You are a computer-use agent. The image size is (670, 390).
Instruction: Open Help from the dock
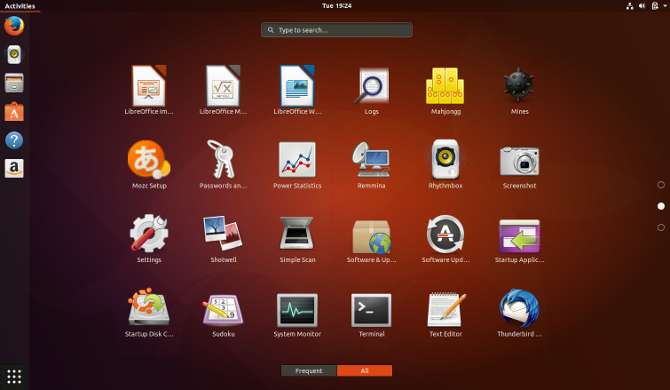(14, 140)
